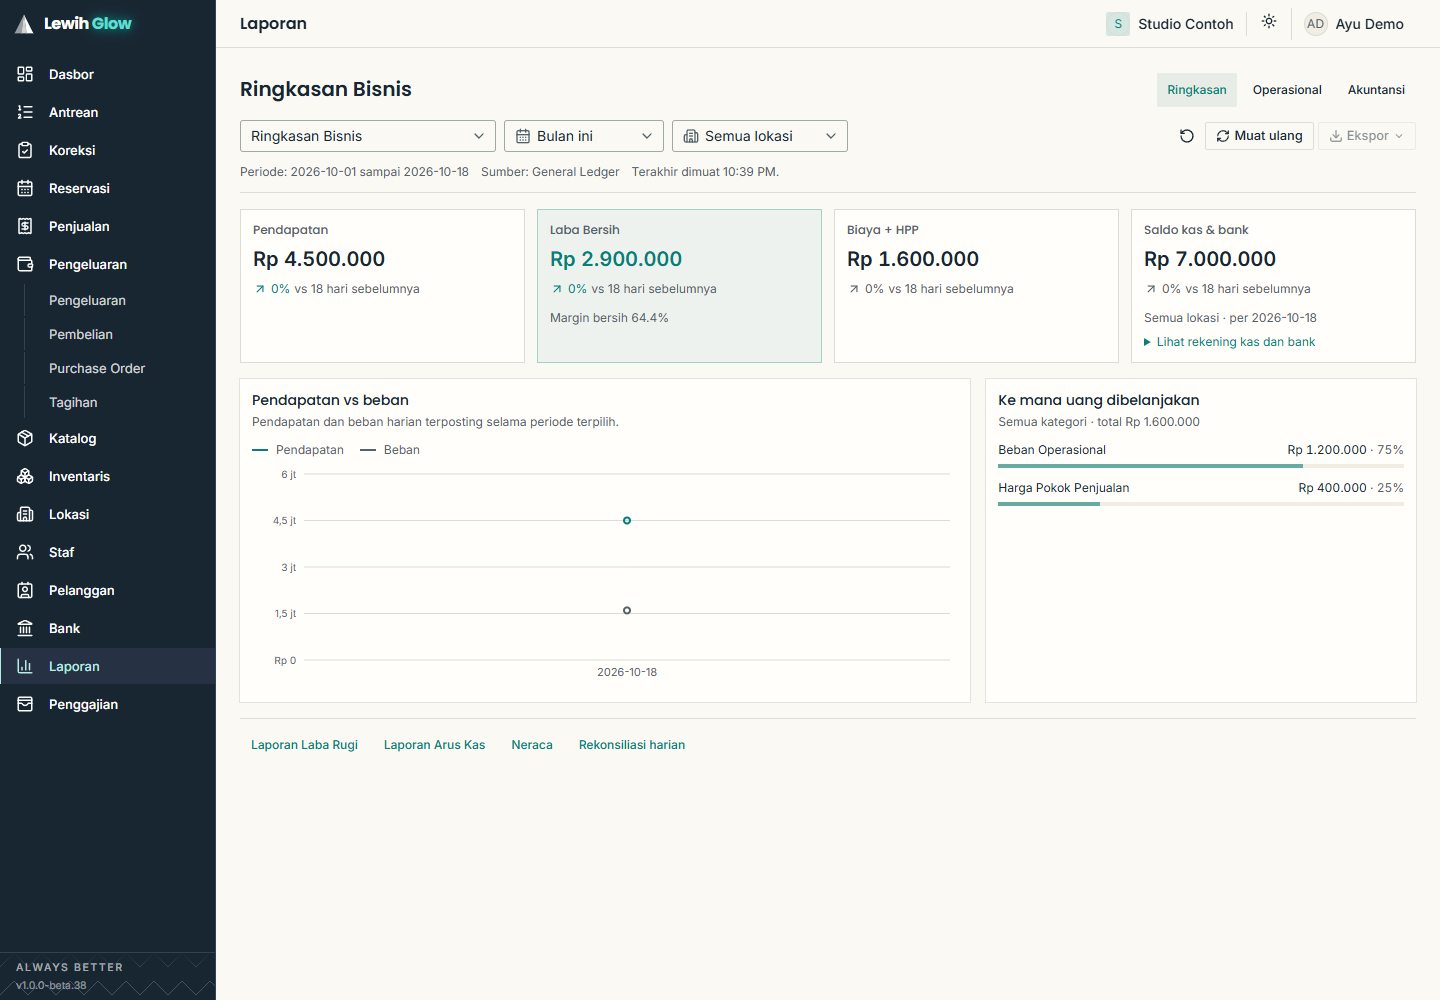Select the Lokasi building icon
1440x1000 pixels.
(x=25, y=514)
